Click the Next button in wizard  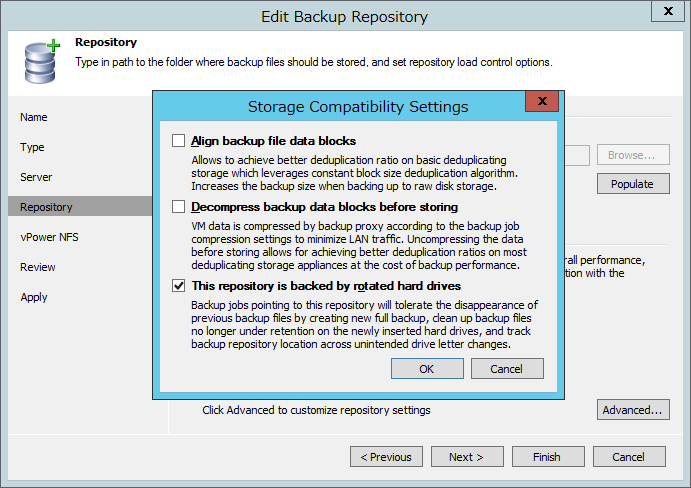(467, 457)
